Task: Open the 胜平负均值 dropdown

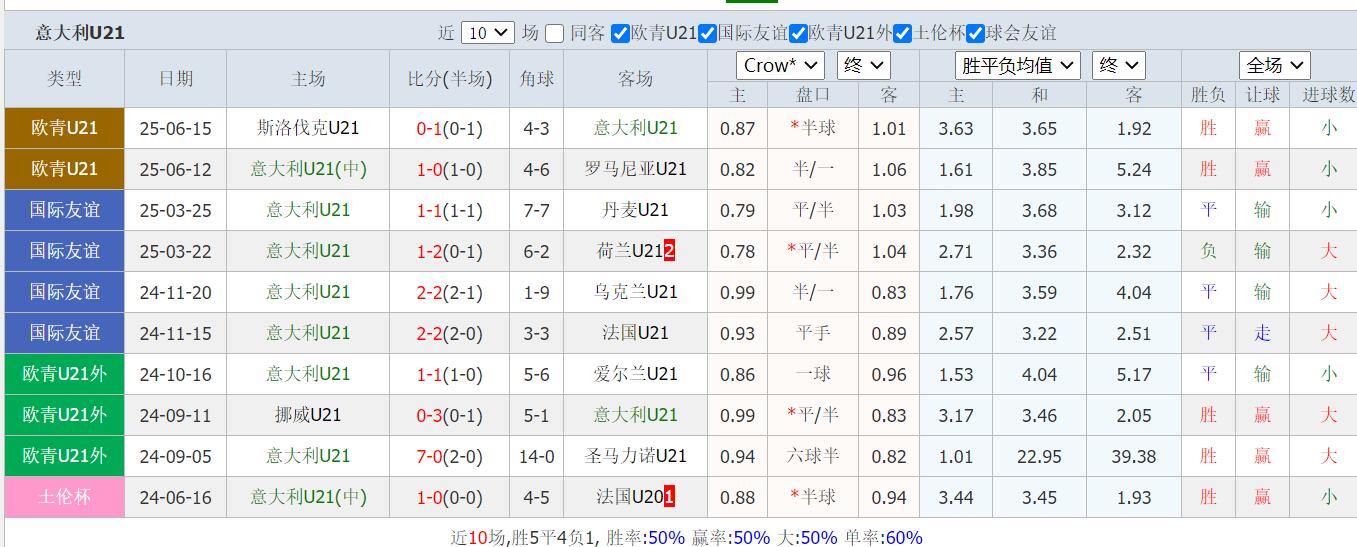Action: click(1017, 66)
